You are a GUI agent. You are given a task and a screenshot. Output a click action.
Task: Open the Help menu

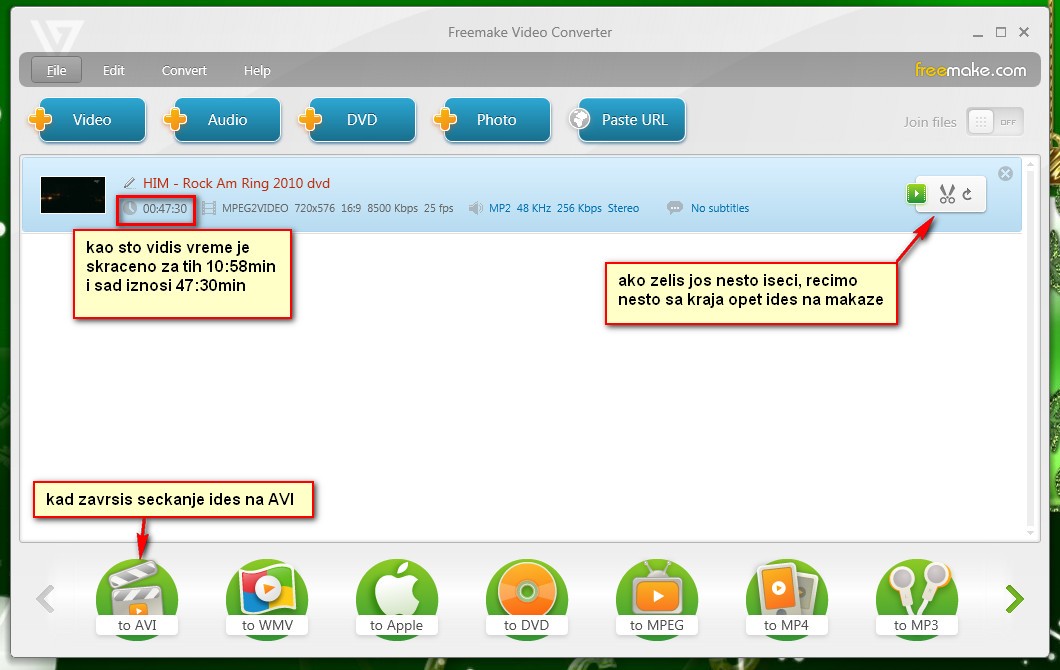pyautogui.click(x=257, y=70)
